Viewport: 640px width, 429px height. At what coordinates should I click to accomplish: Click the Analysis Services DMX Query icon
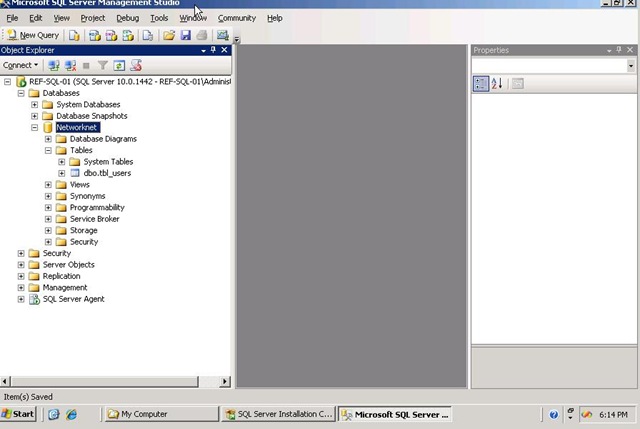(111, 36)
